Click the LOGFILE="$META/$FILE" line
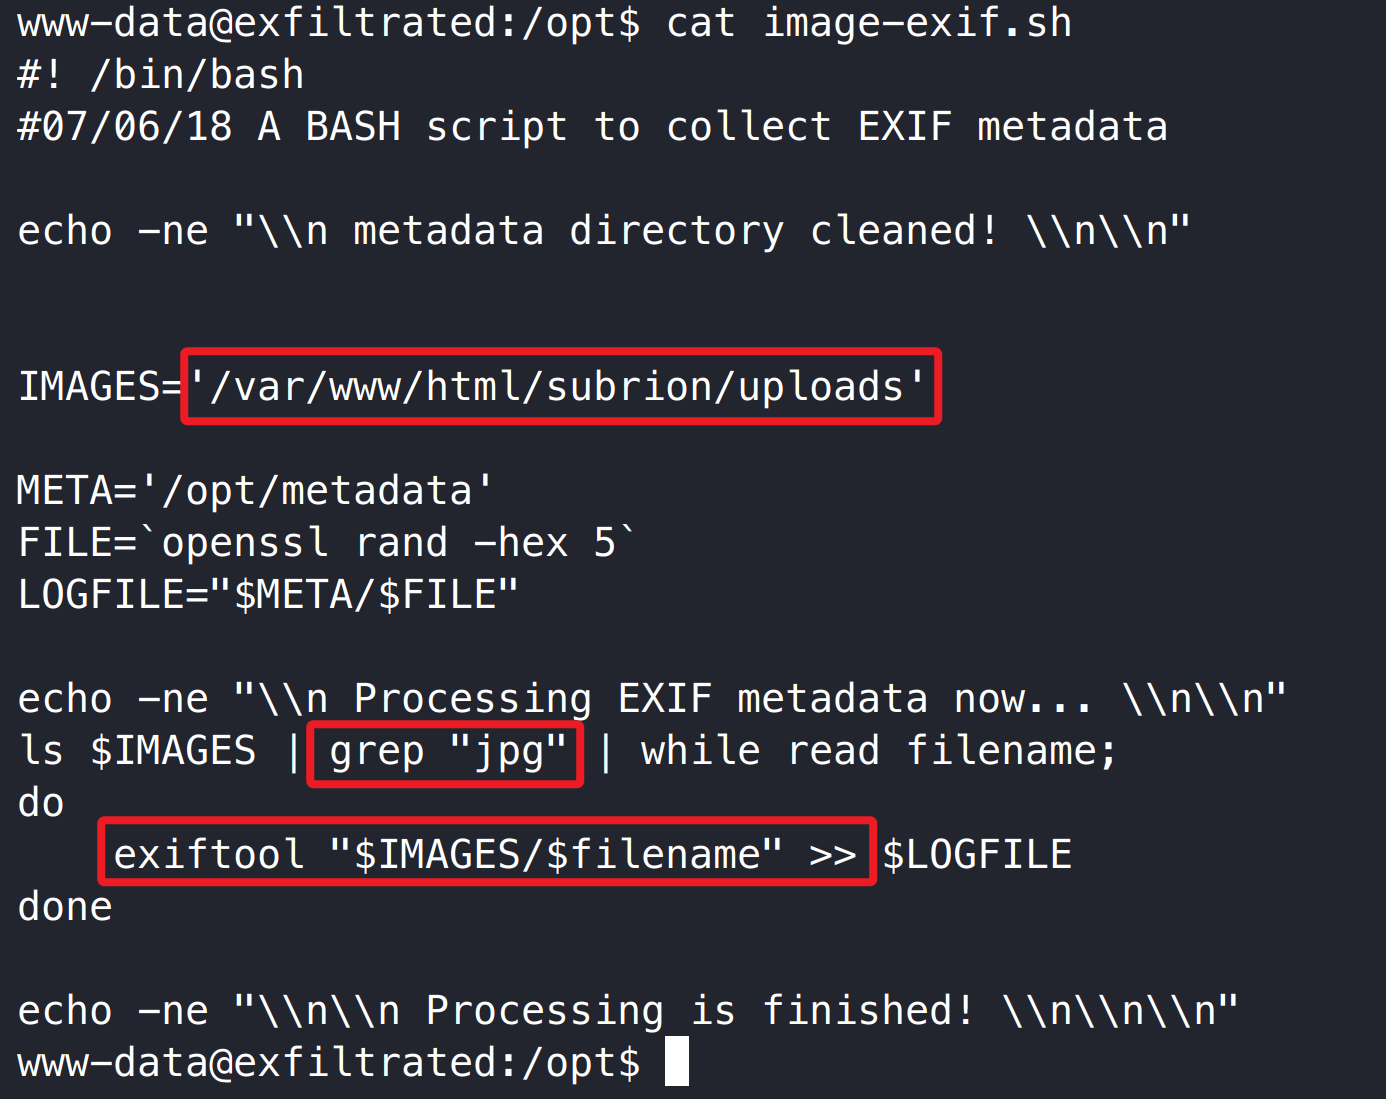Viewport: 1386px width, 1099px height. [x=268, y=595]
